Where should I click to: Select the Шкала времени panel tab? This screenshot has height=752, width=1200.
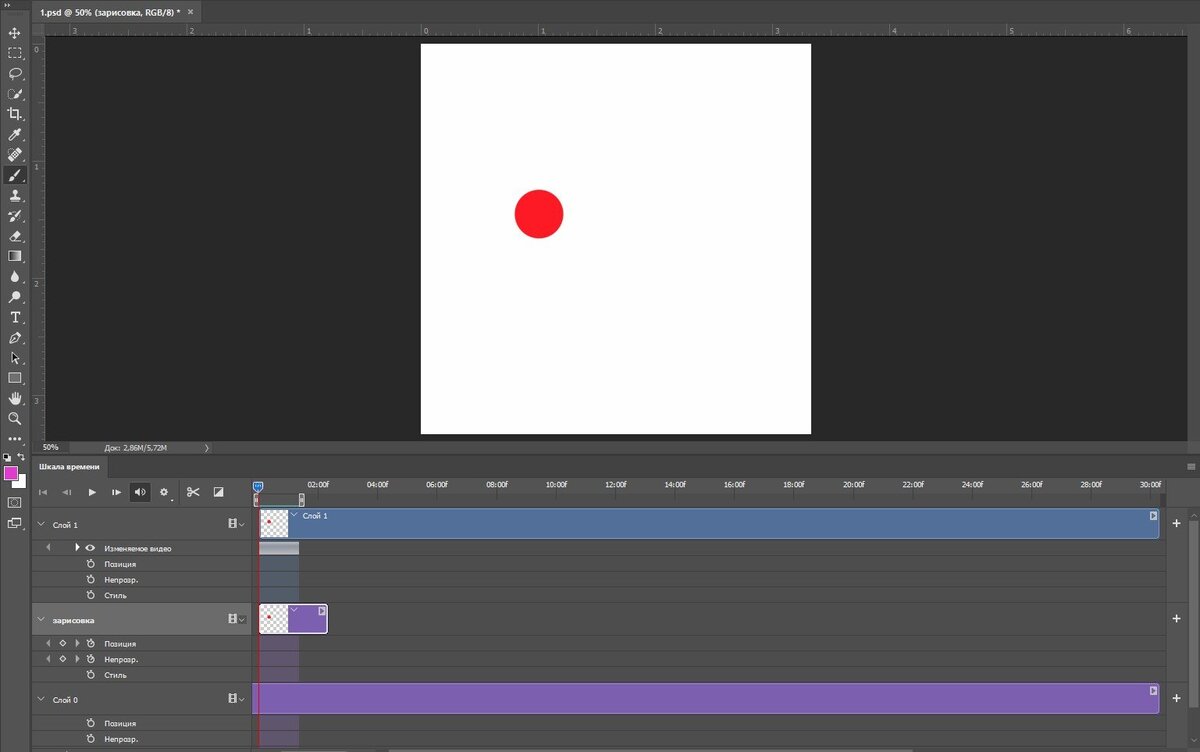[x=70, y=467]
